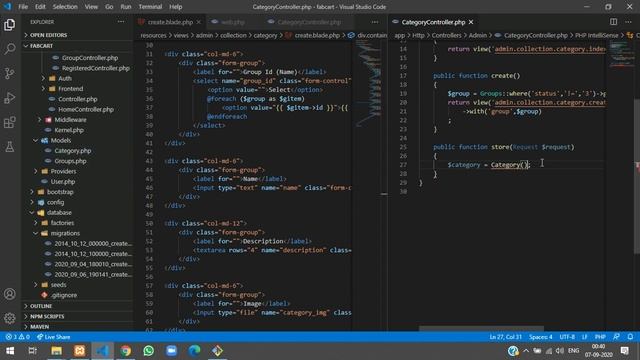The width and height of the screenshot is (640, 360).
Task: Open notifications bell in status bar
Action: 630,337
